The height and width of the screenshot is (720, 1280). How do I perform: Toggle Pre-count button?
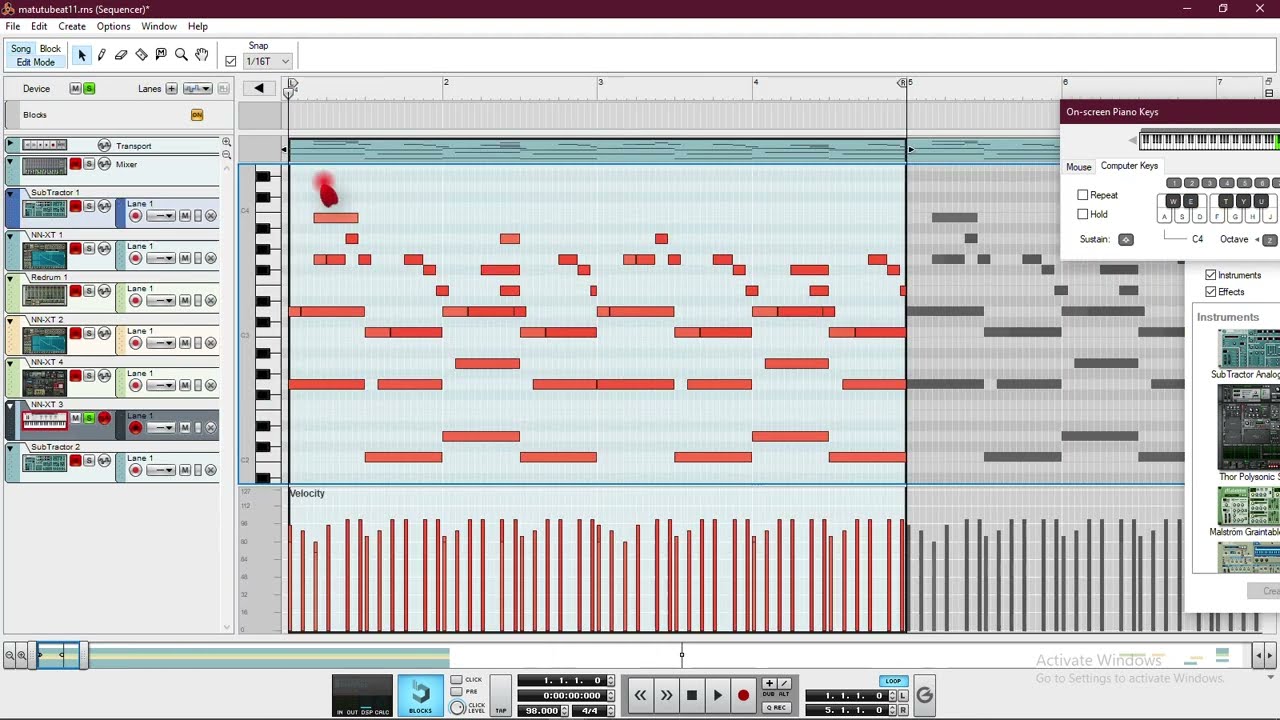(457, 692)
